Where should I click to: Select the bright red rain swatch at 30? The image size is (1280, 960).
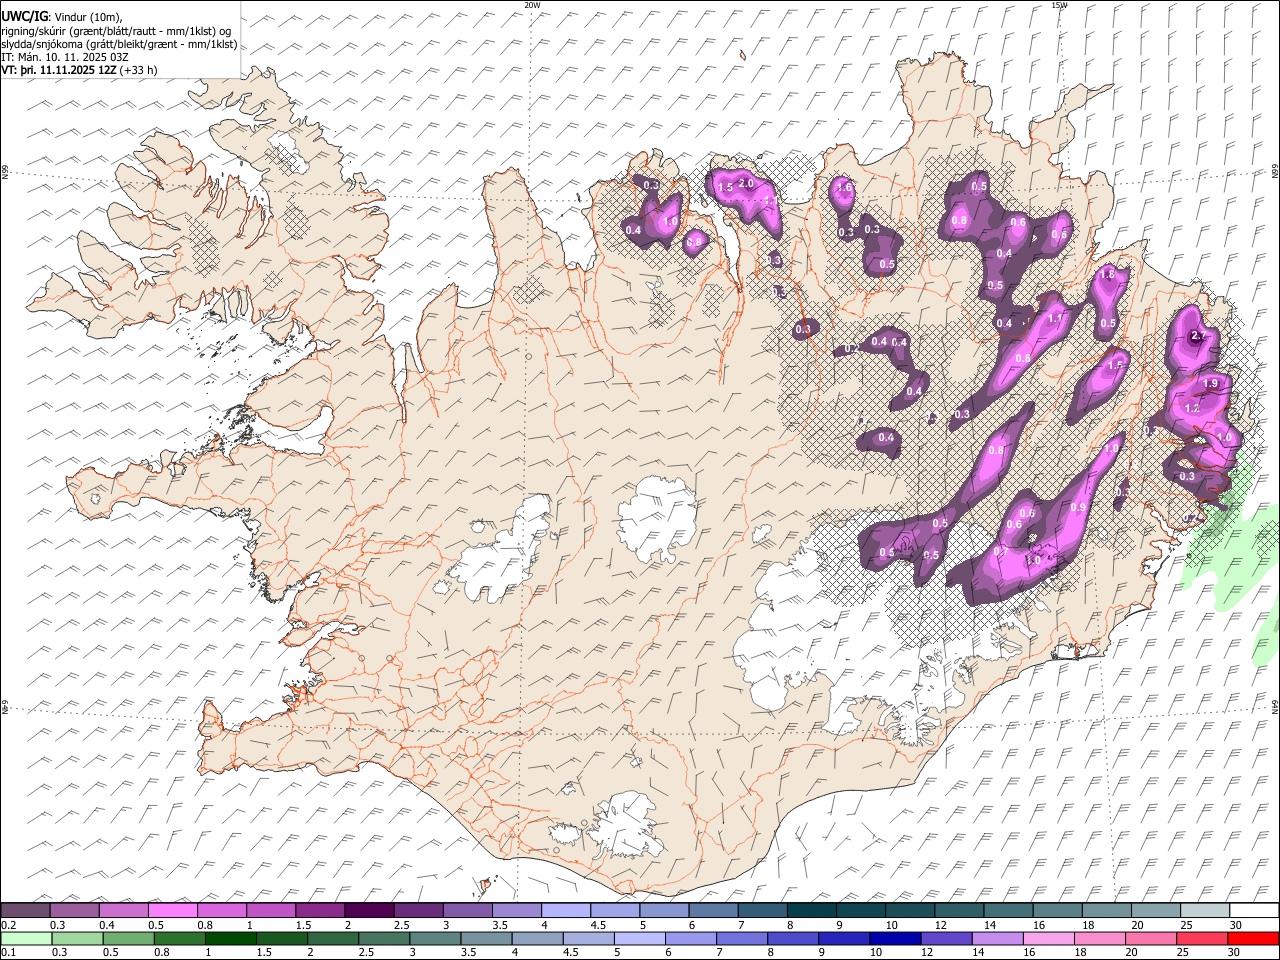(1253, 938)
